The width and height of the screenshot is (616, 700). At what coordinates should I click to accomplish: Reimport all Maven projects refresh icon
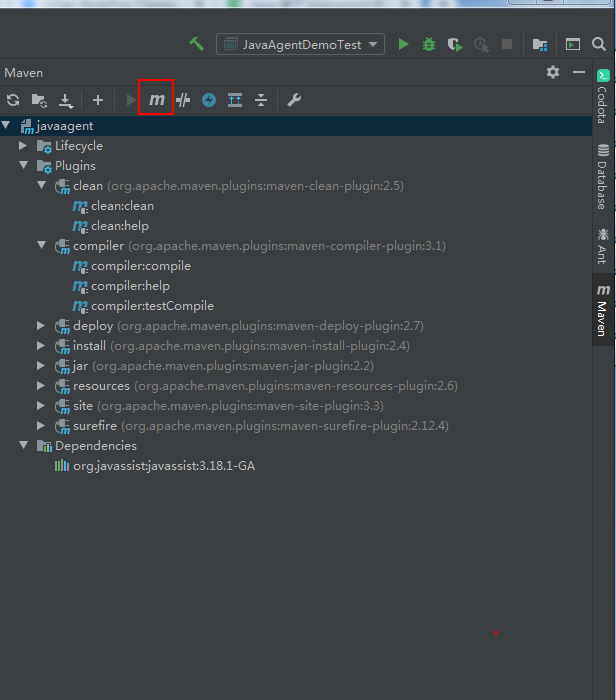(x=13, y=100)
